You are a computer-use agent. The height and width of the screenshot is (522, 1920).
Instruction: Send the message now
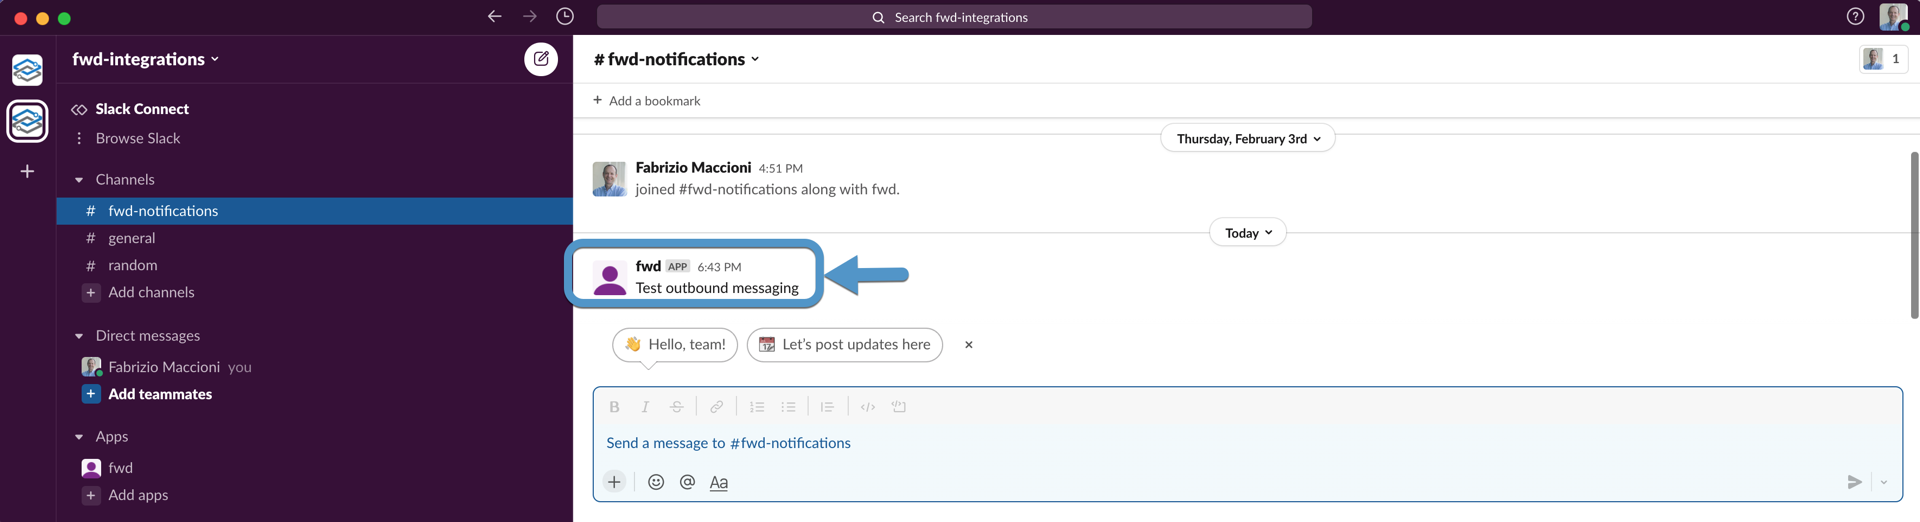point(1854,482)
